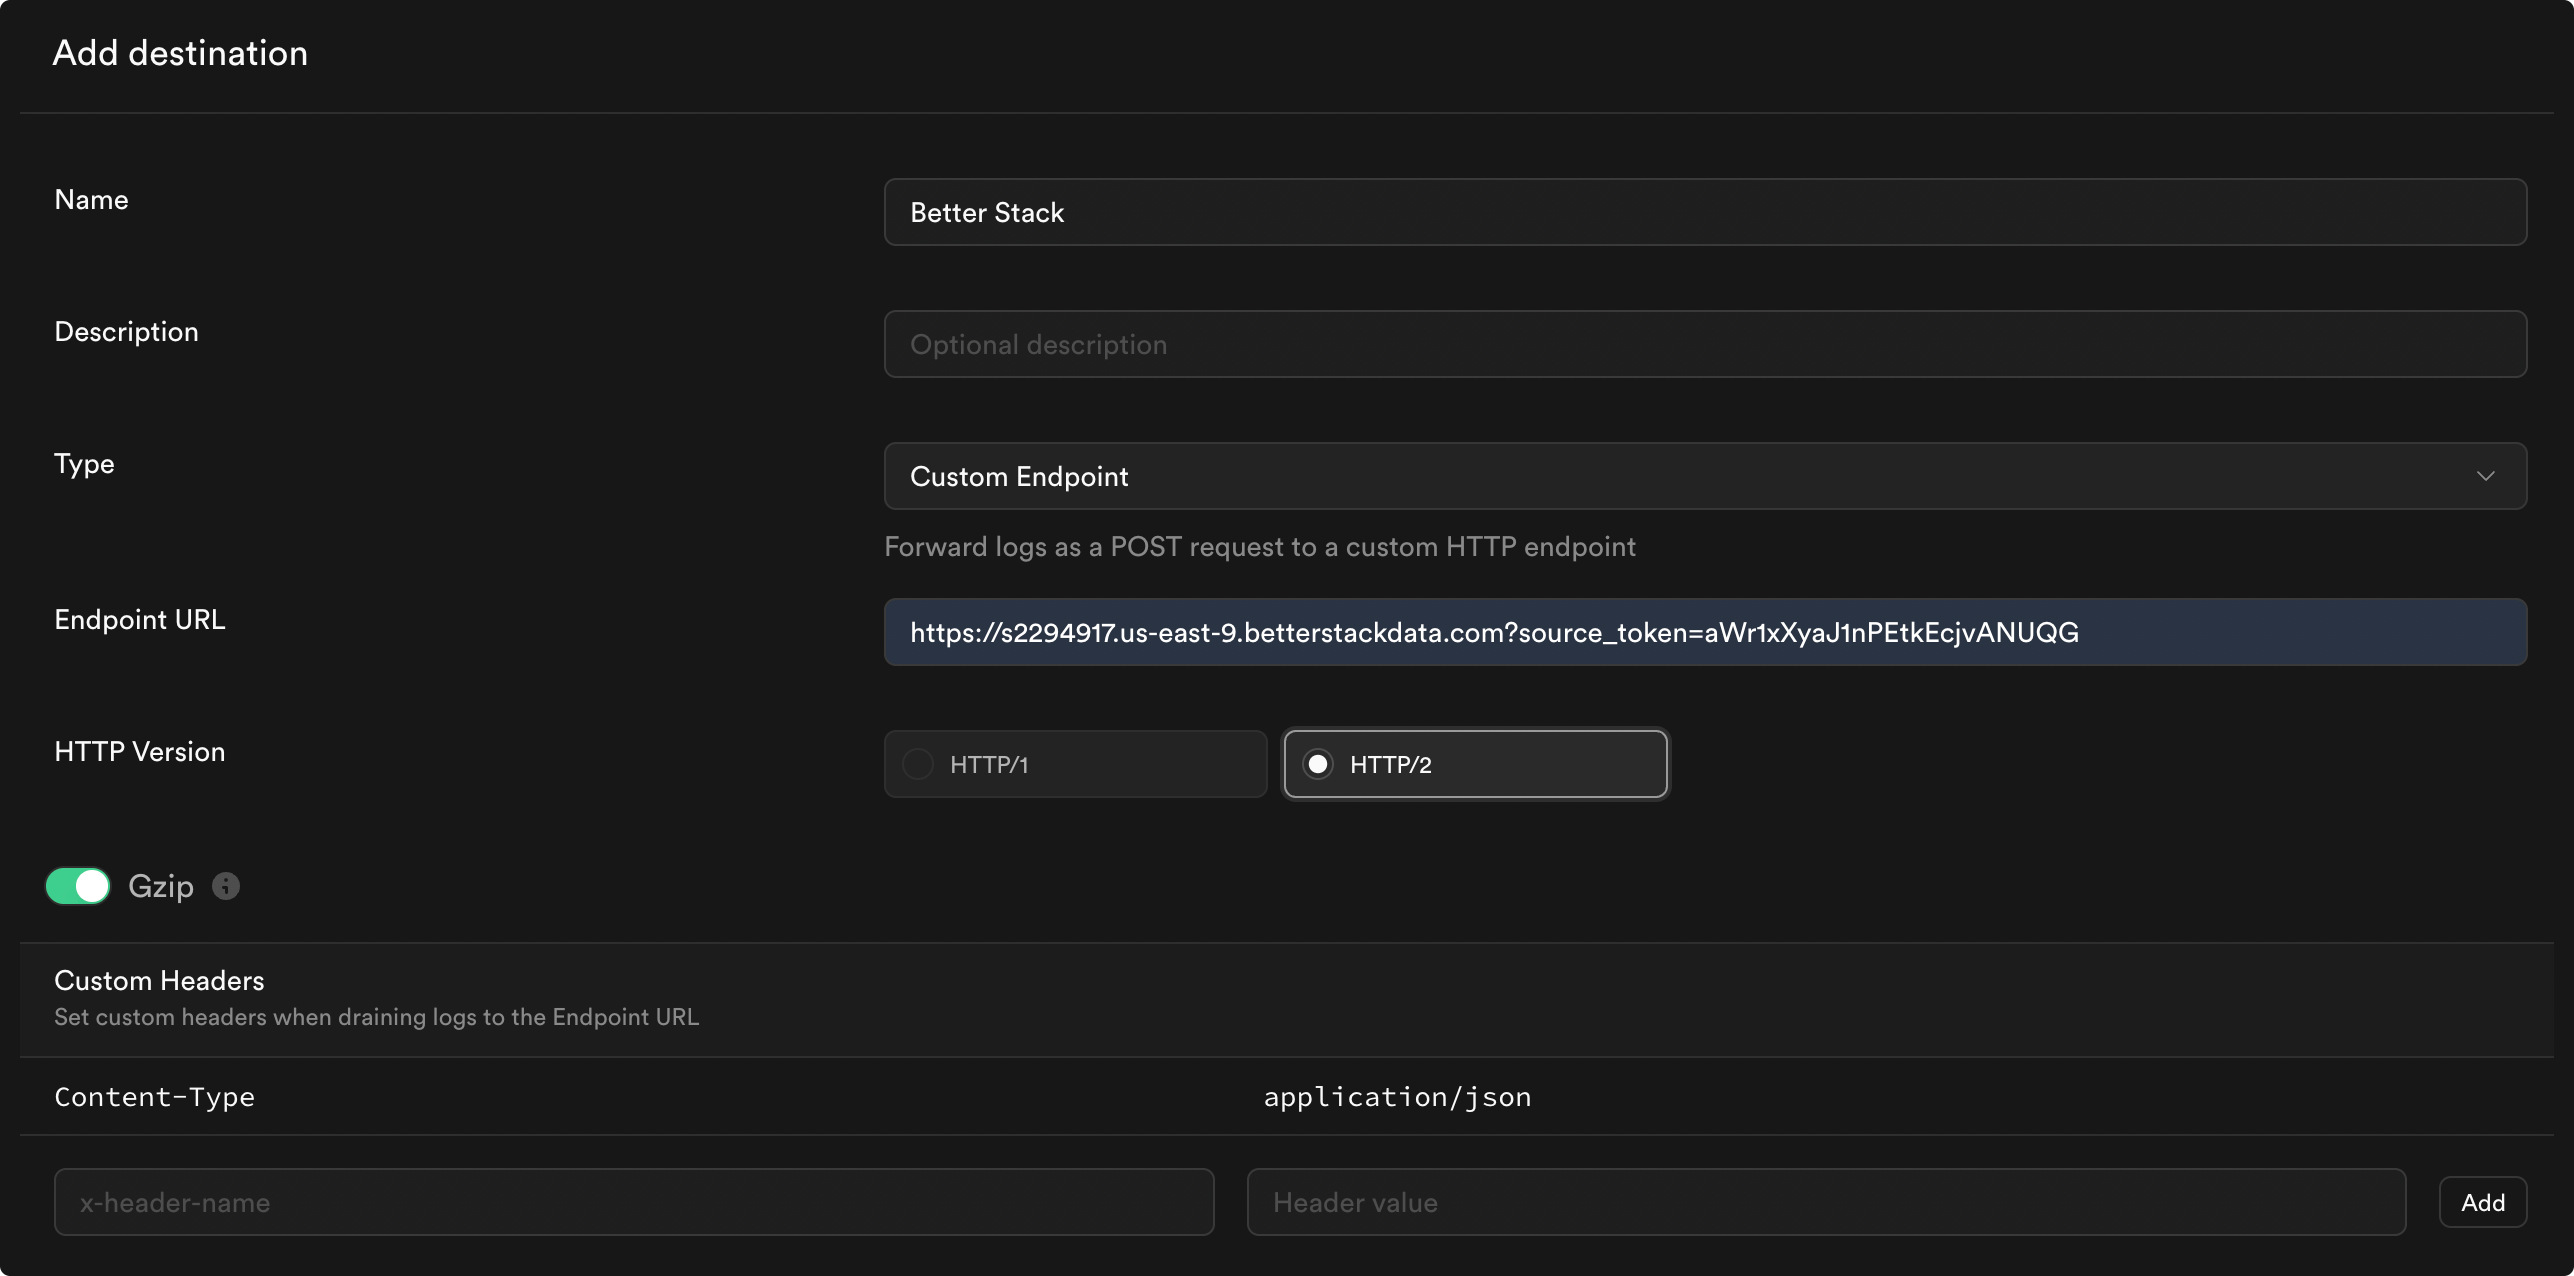Click the Gzip label next to the switch
The image size is (2574, 1276).
pos(160,886)
